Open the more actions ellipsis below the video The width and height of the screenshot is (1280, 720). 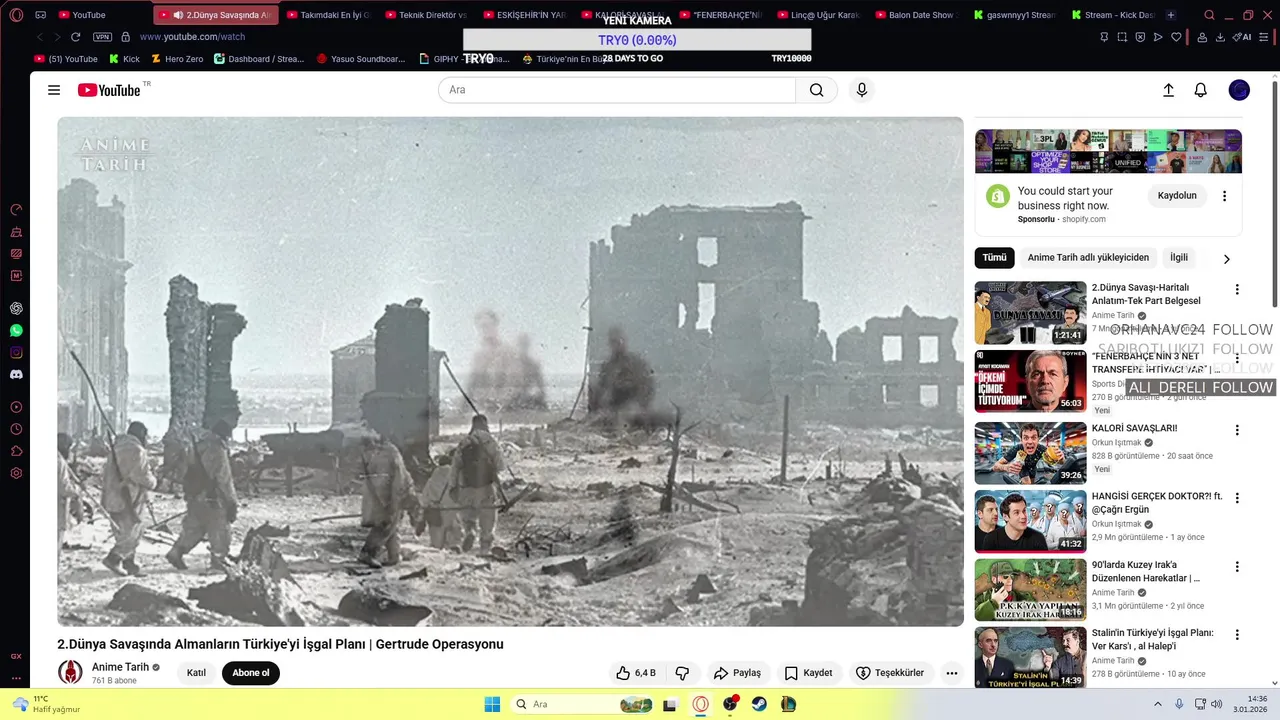click(x=952, y=673)
